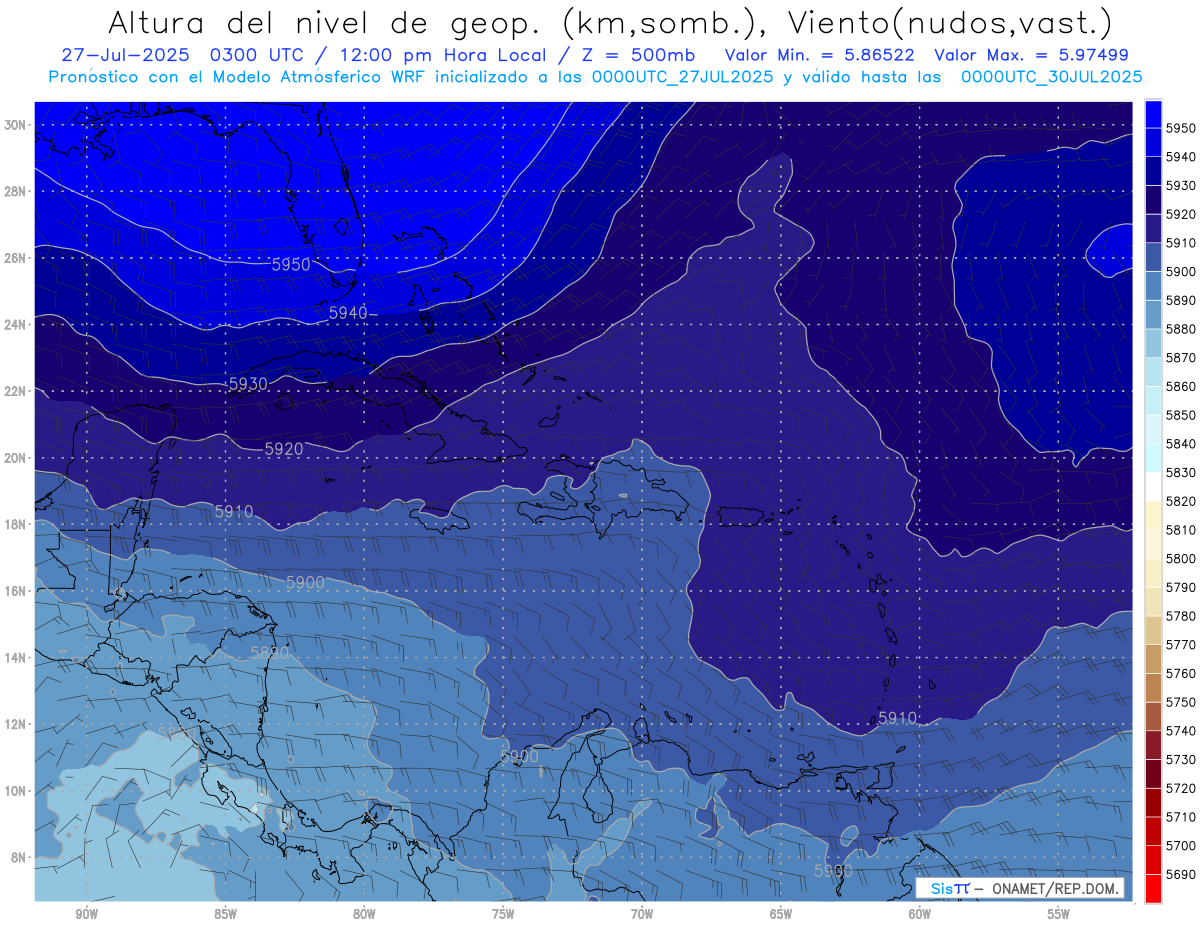Click the 'Valor Max. = 5.97499' text
Image resolution: width=1200 pixels, height=927 pixels.
click(1031, 55)
